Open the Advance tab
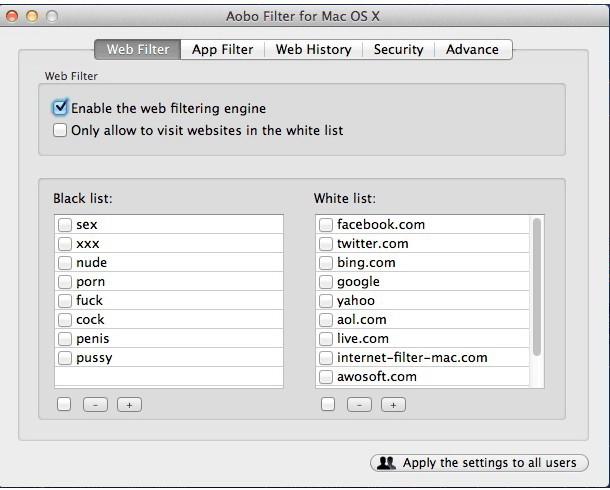The height and width of the screenshot is (490, 610). [x=472, y=49]
